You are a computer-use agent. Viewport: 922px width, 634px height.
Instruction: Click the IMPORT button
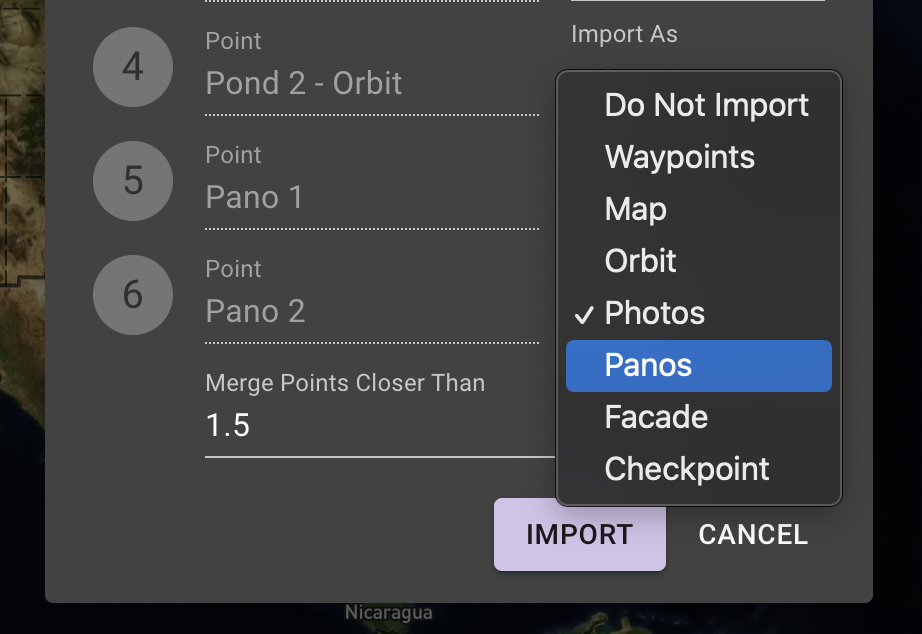pyautogui.click(x=580, y=535)
